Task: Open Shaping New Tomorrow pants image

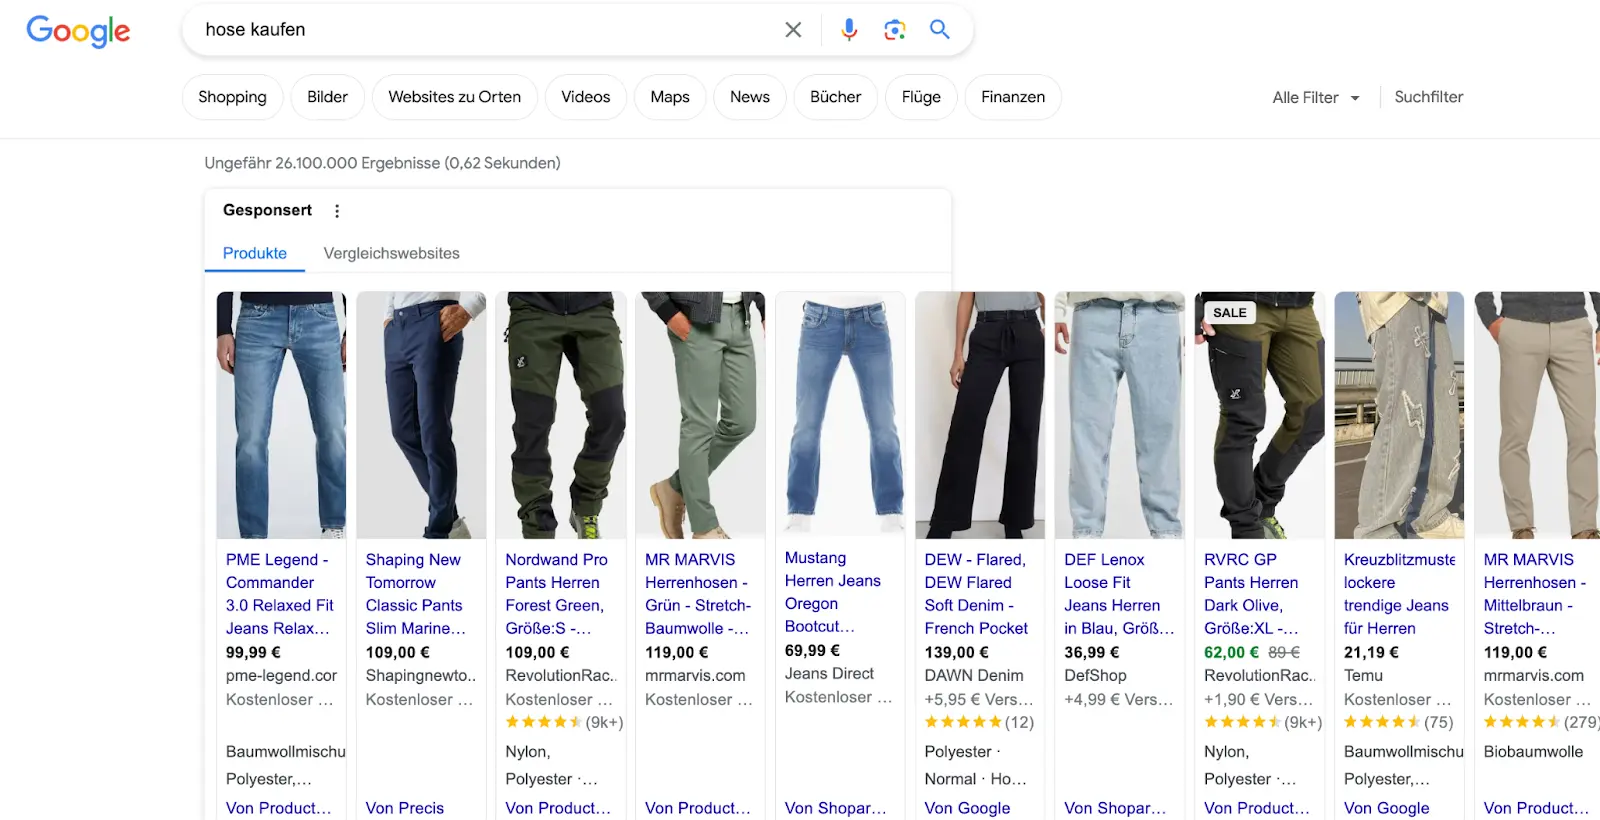Action: pos(421,415)
